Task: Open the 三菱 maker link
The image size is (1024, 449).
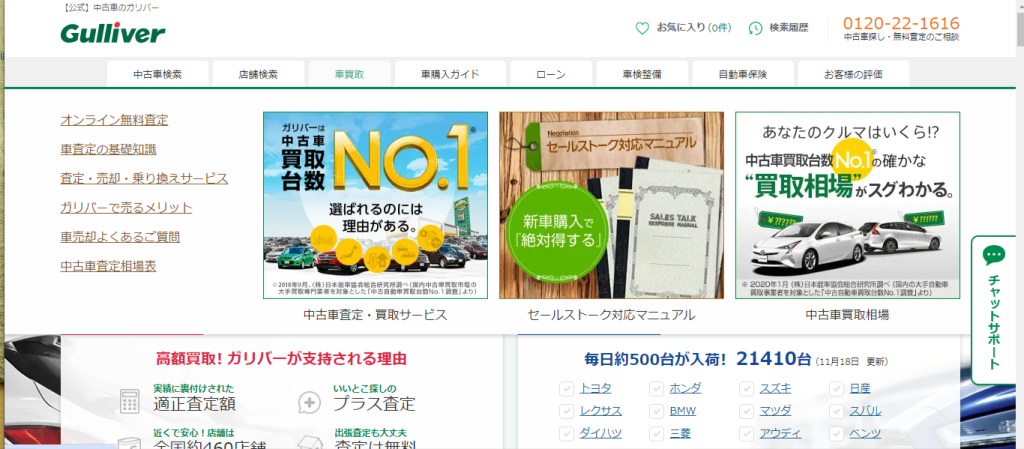Action: point(680,433)
